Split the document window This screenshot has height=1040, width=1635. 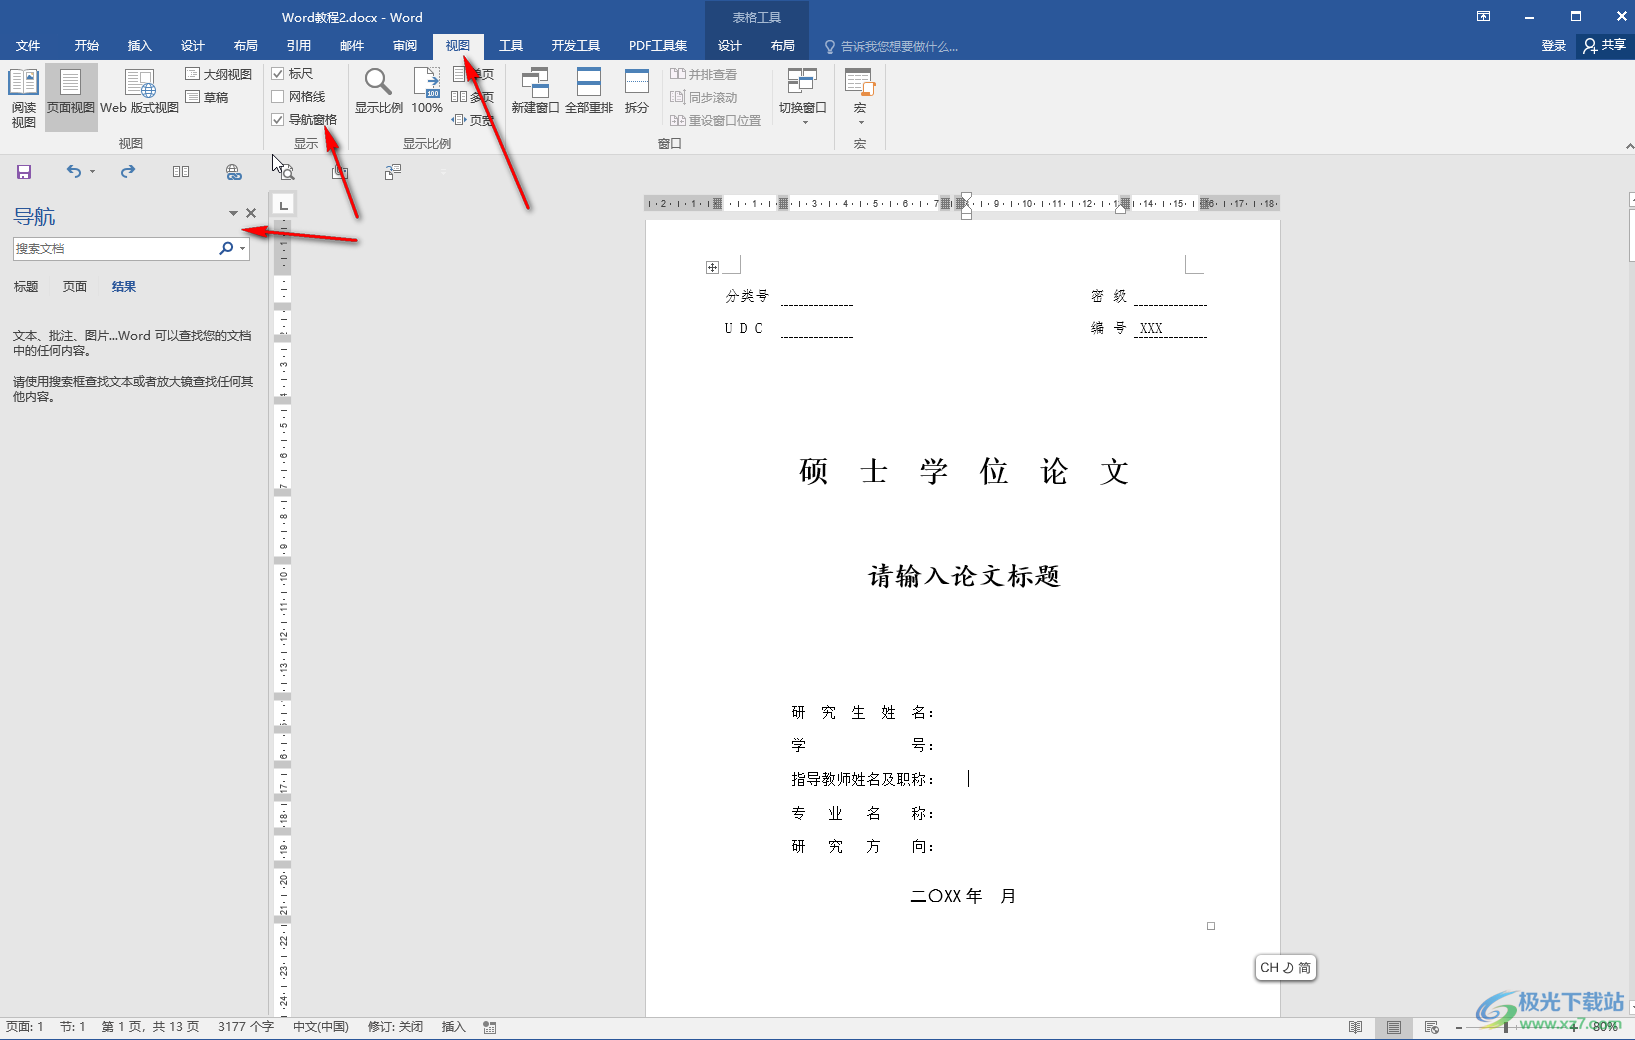click(637, 92)
